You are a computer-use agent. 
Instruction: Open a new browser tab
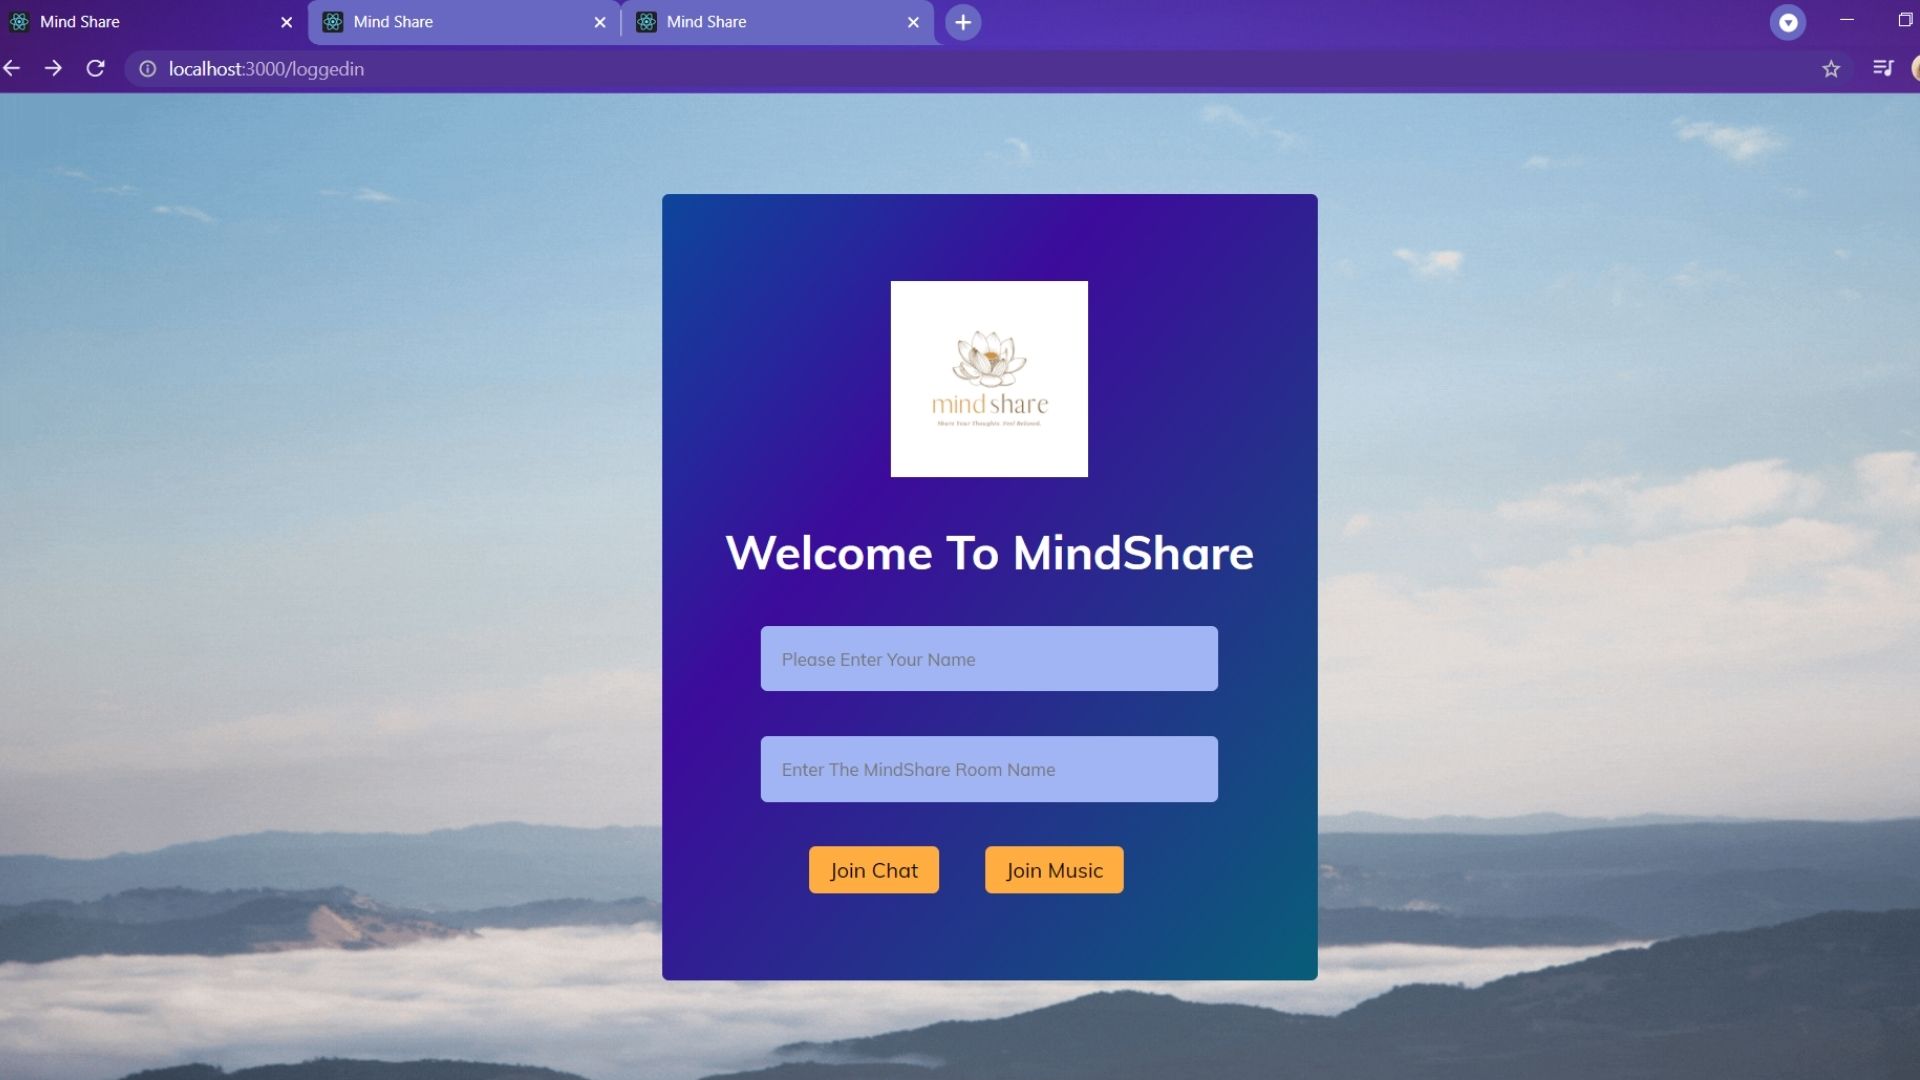point(963,22)
